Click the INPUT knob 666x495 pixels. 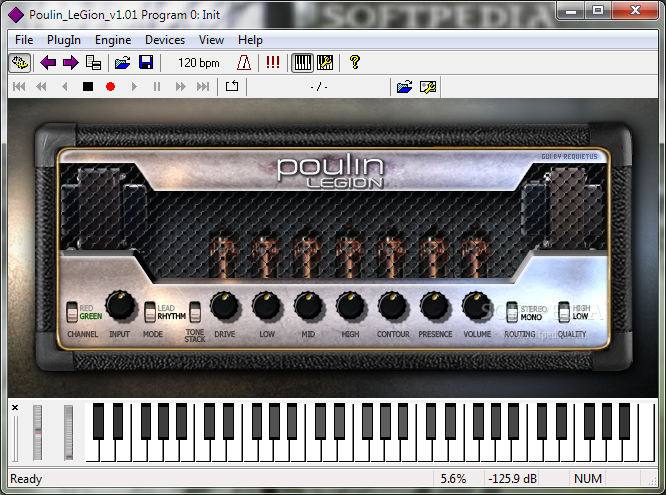(120, 305)
